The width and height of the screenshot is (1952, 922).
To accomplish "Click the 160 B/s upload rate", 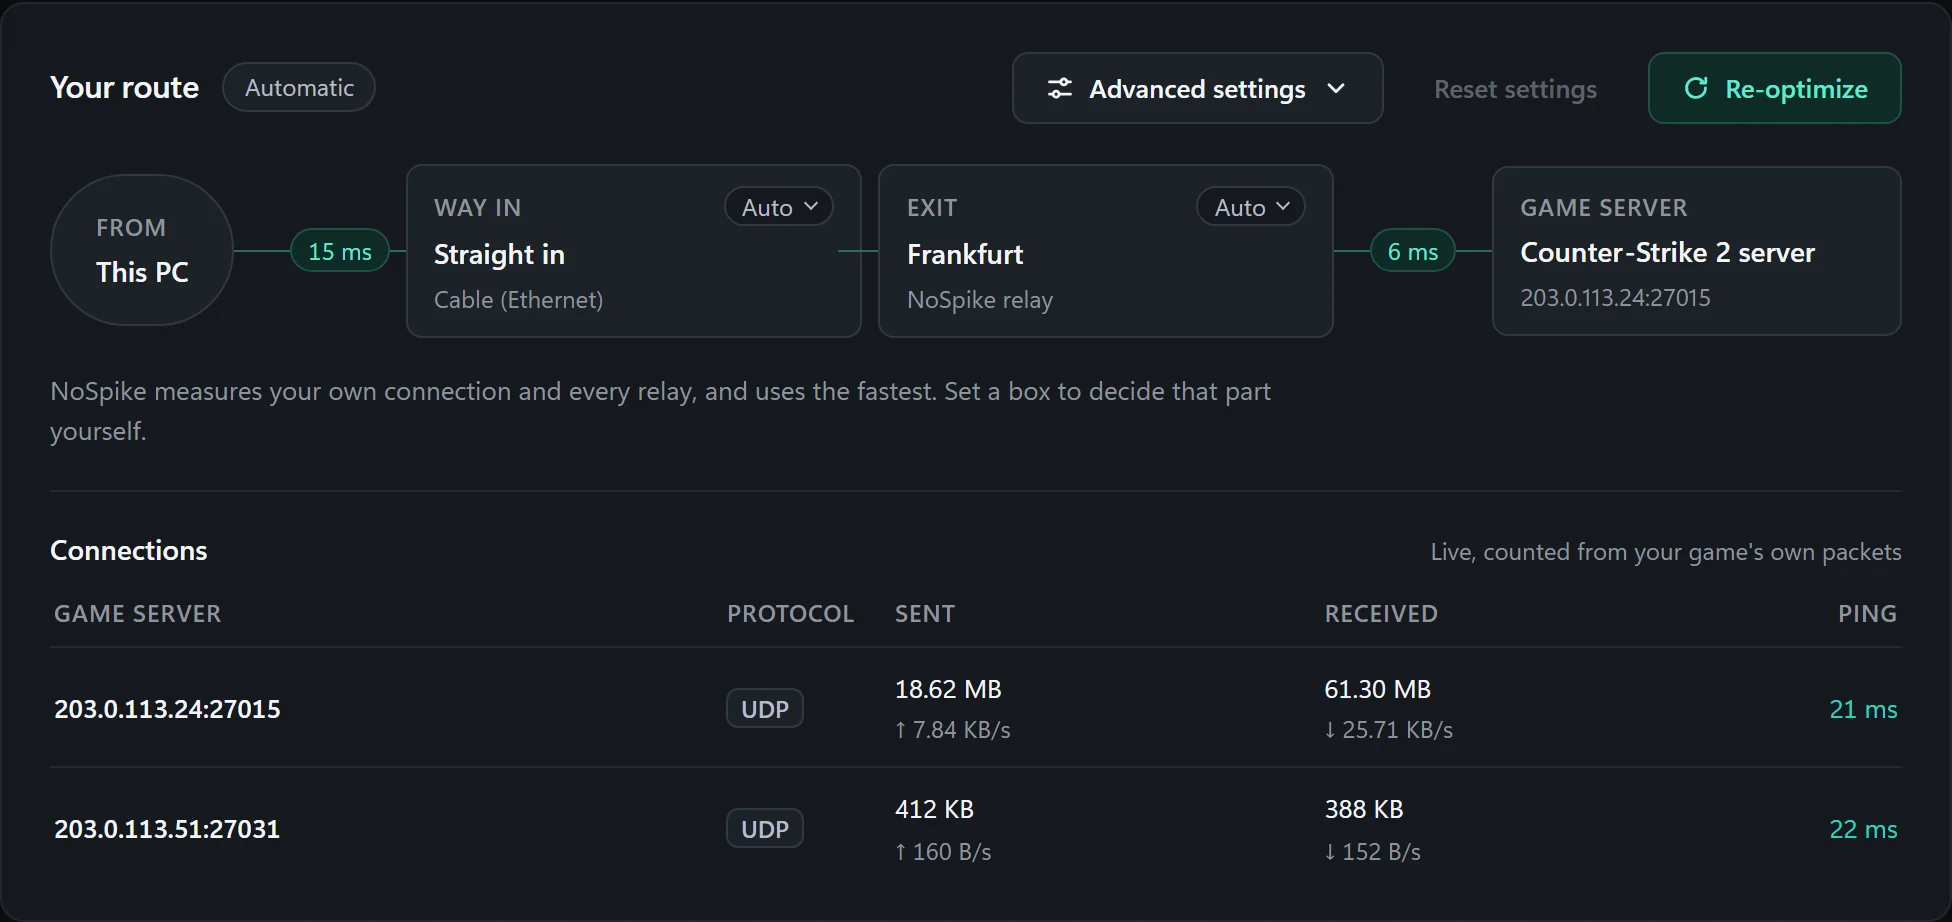I will point(943,852).
